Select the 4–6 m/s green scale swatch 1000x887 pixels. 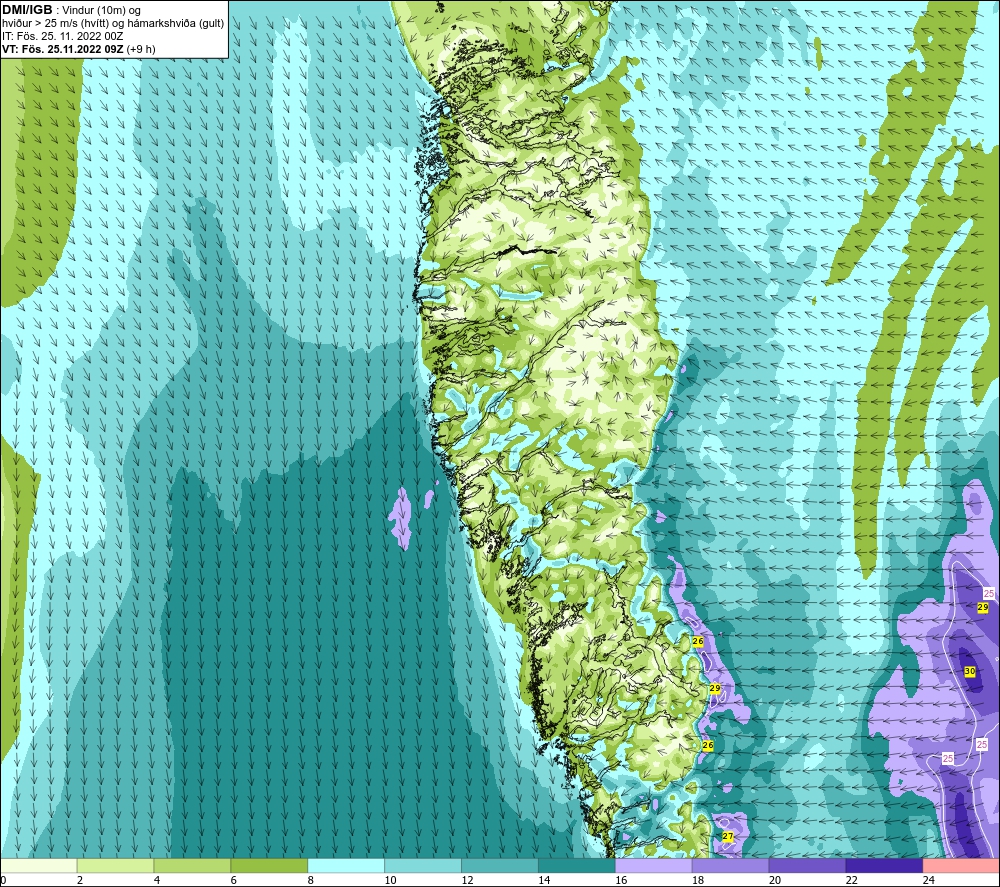pyautogui.click(x=192, y=865)
